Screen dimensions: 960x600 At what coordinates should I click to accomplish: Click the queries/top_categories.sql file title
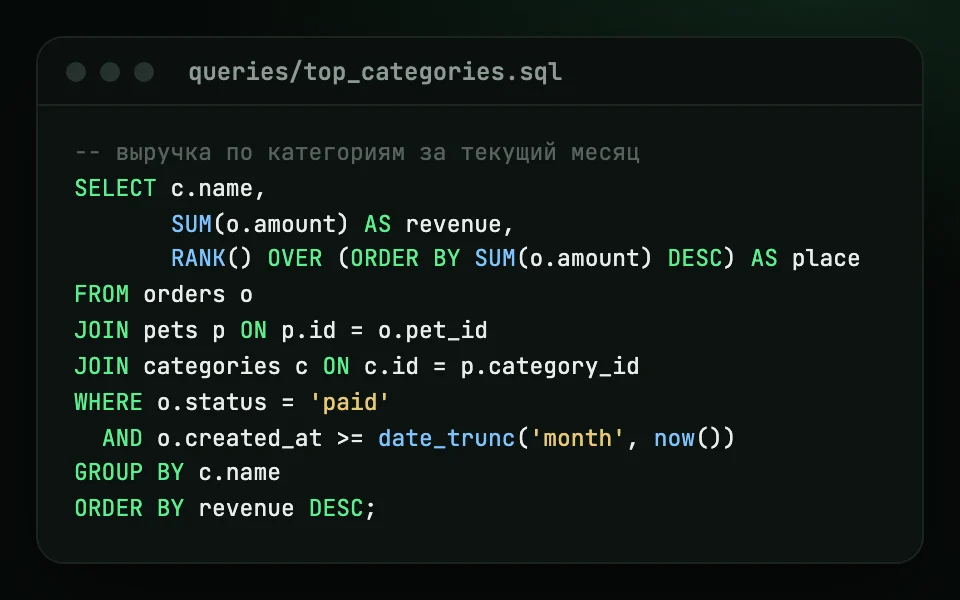[375, 72]
